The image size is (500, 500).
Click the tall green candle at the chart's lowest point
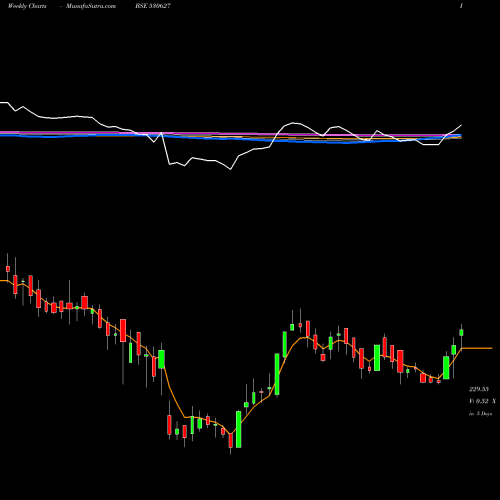pyautogui.click(x=239, y=429)
